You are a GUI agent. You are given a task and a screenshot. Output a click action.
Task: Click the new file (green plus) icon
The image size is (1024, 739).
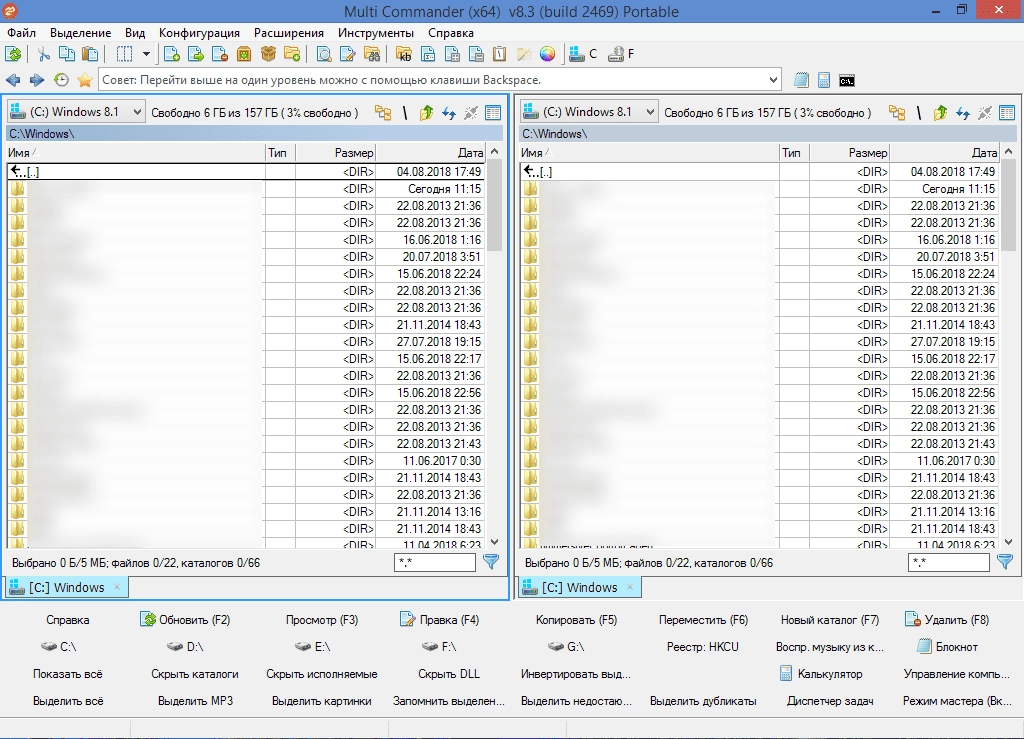[172, 54]
